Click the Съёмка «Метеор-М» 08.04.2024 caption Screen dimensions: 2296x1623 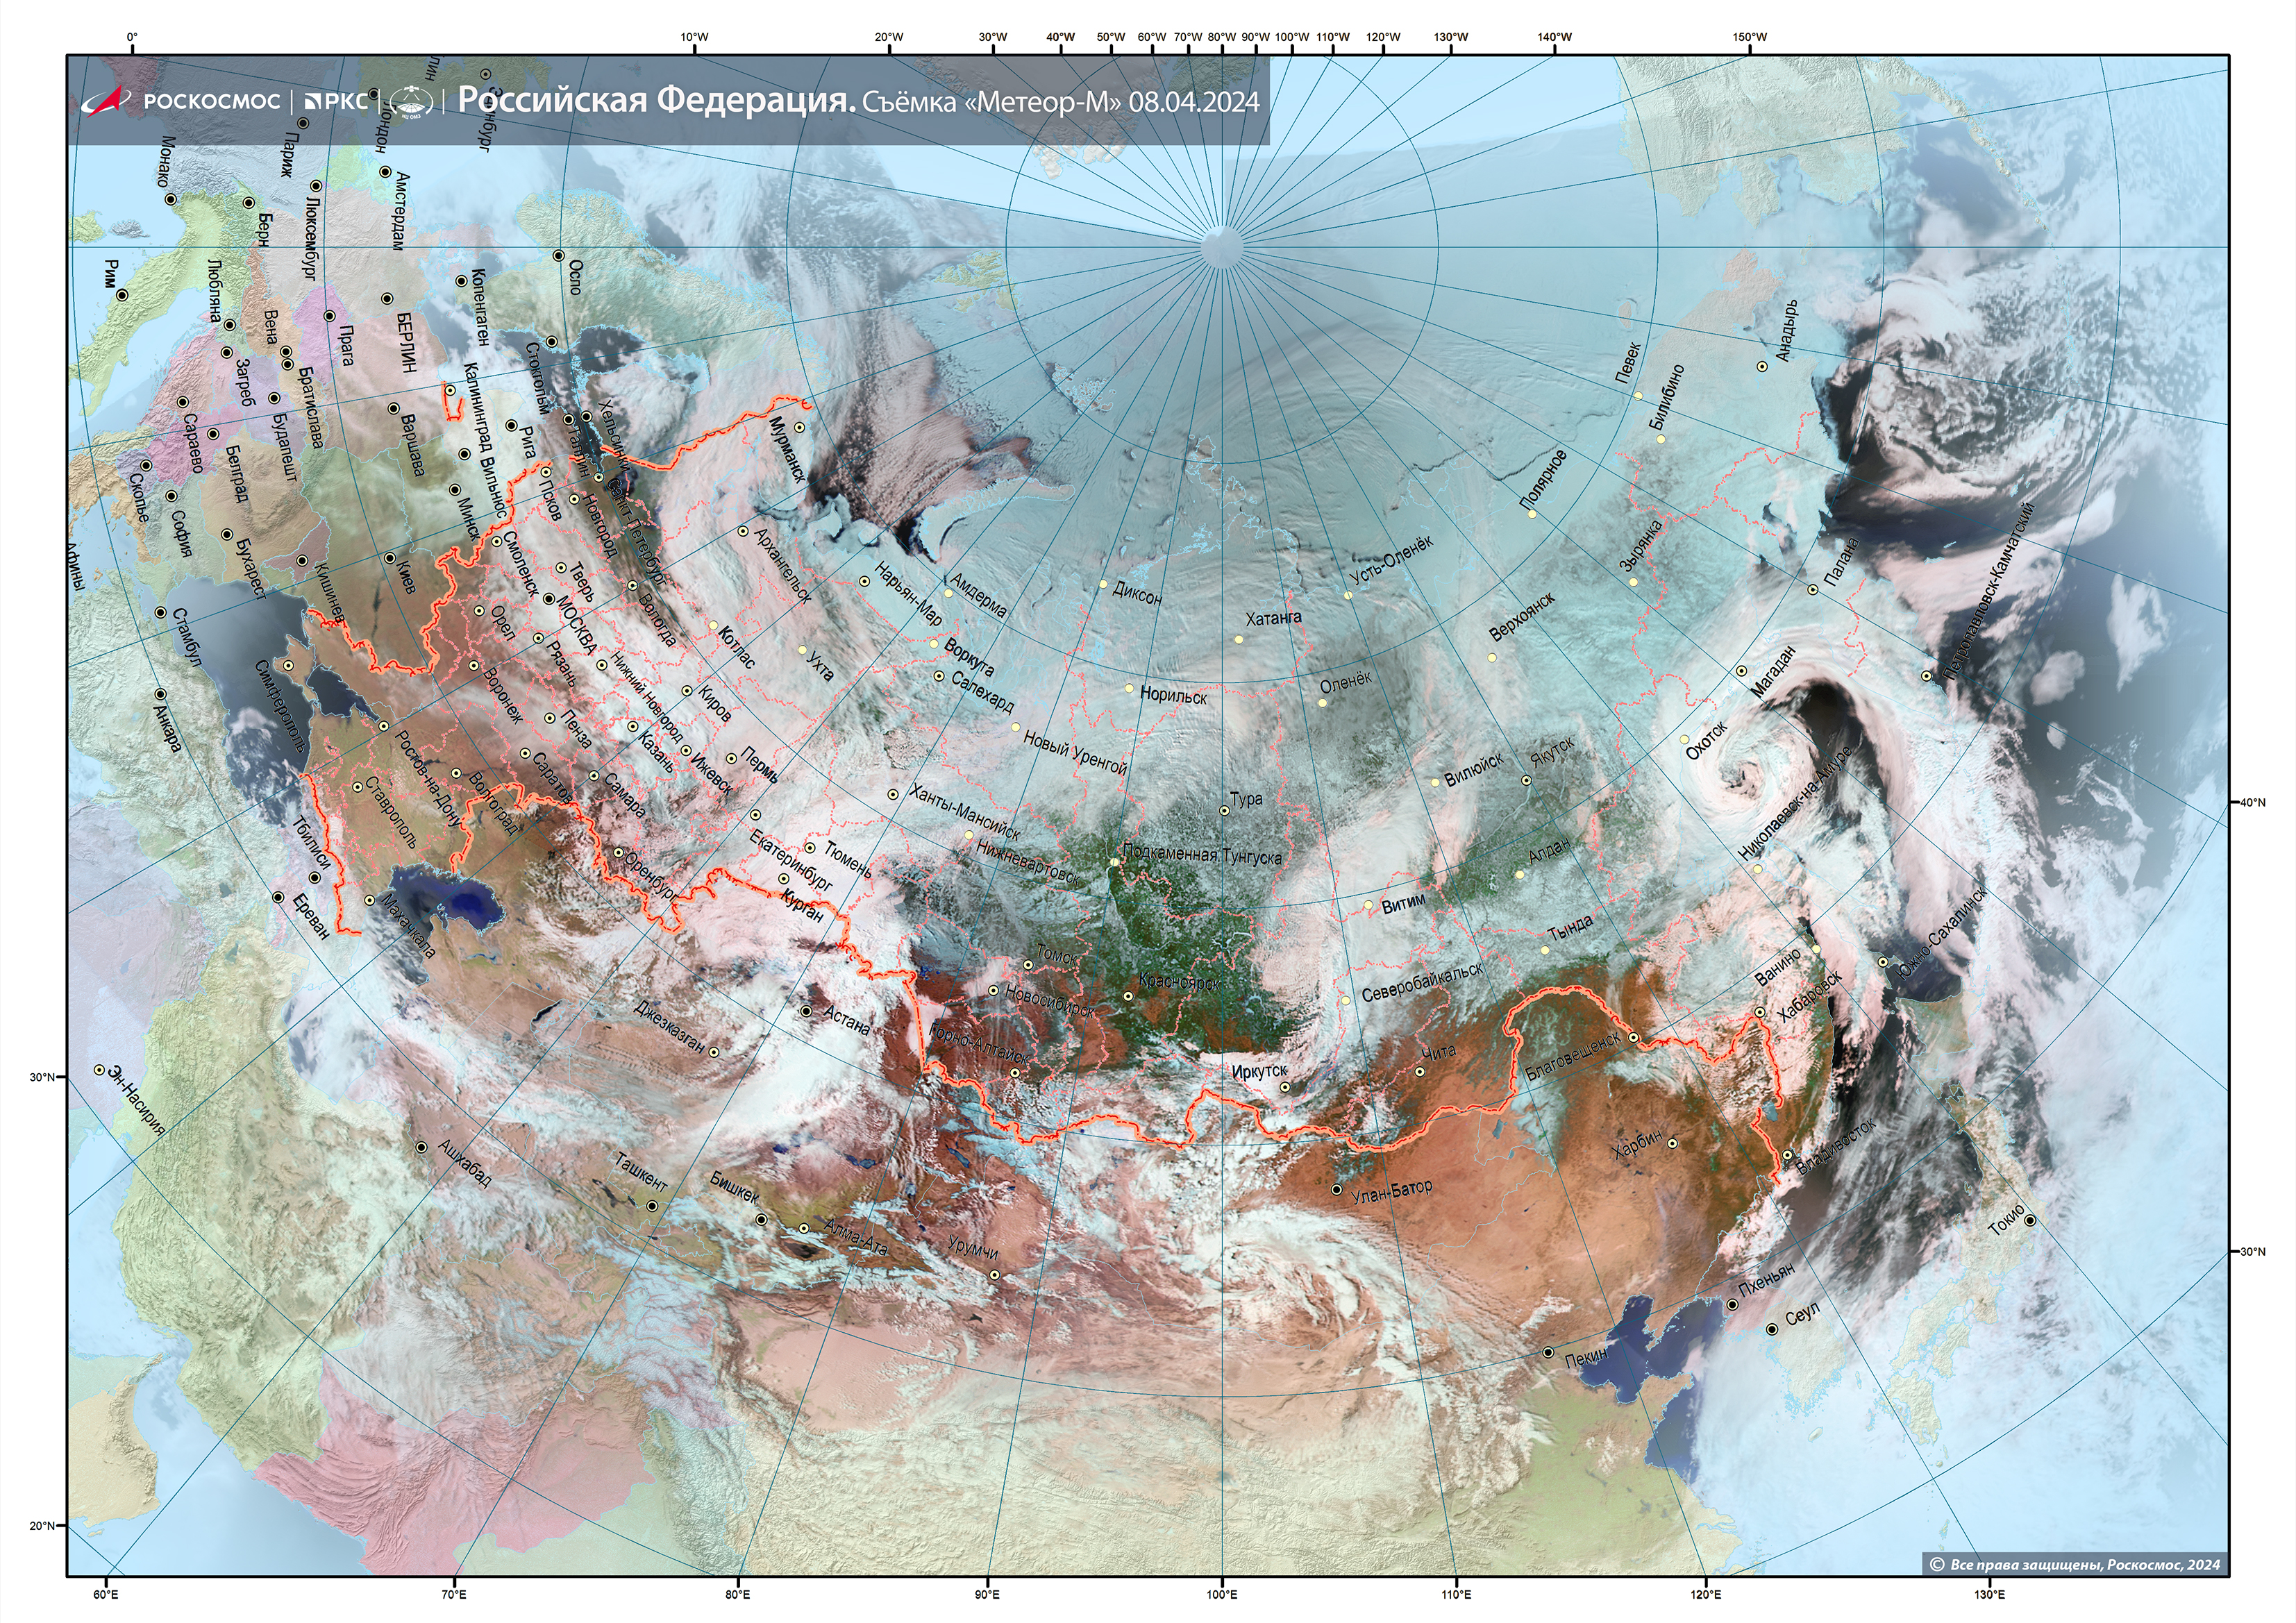point(1060,102)
